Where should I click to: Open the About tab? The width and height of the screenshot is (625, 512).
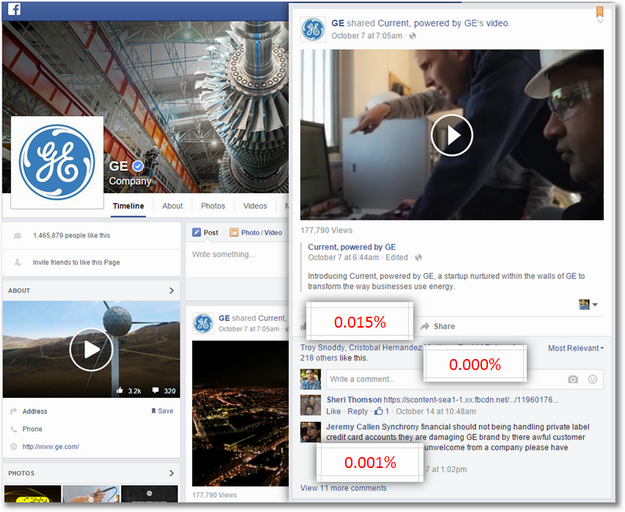[x=172, y=206]
